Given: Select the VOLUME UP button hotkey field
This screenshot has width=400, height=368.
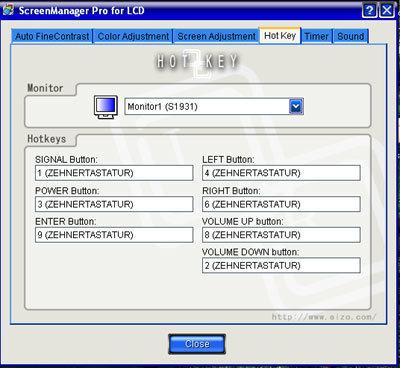Looking at the screenshot, I should click(x=281, y=235).
